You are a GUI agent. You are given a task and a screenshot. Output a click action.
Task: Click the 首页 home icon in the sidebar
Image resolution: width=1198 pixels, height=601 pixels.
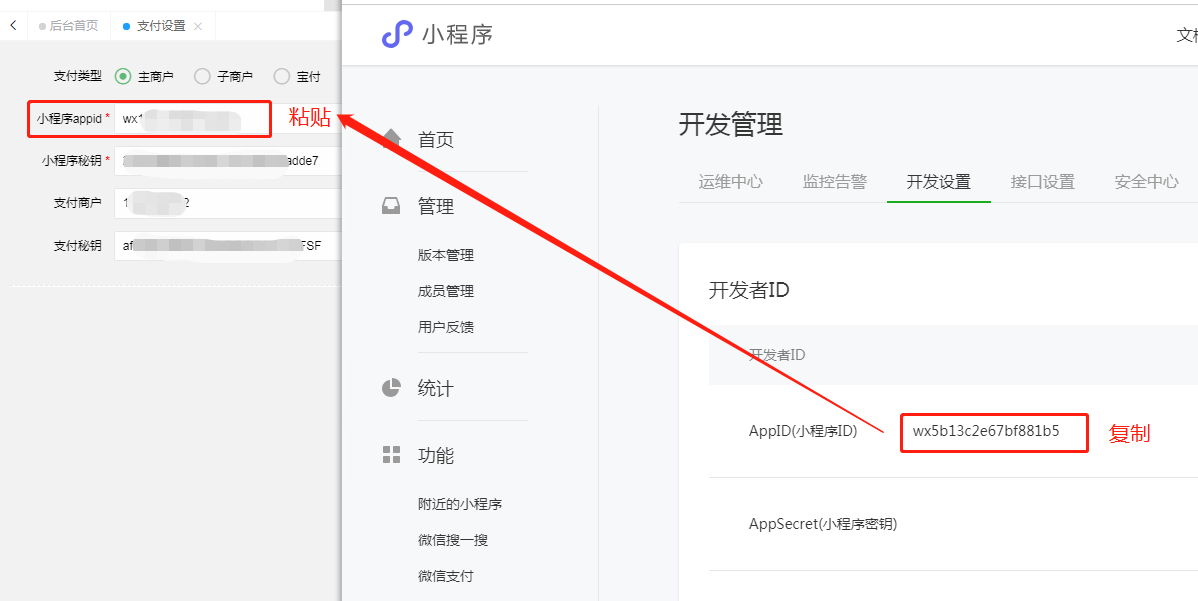pyautogui.click(x=390, y=140)
